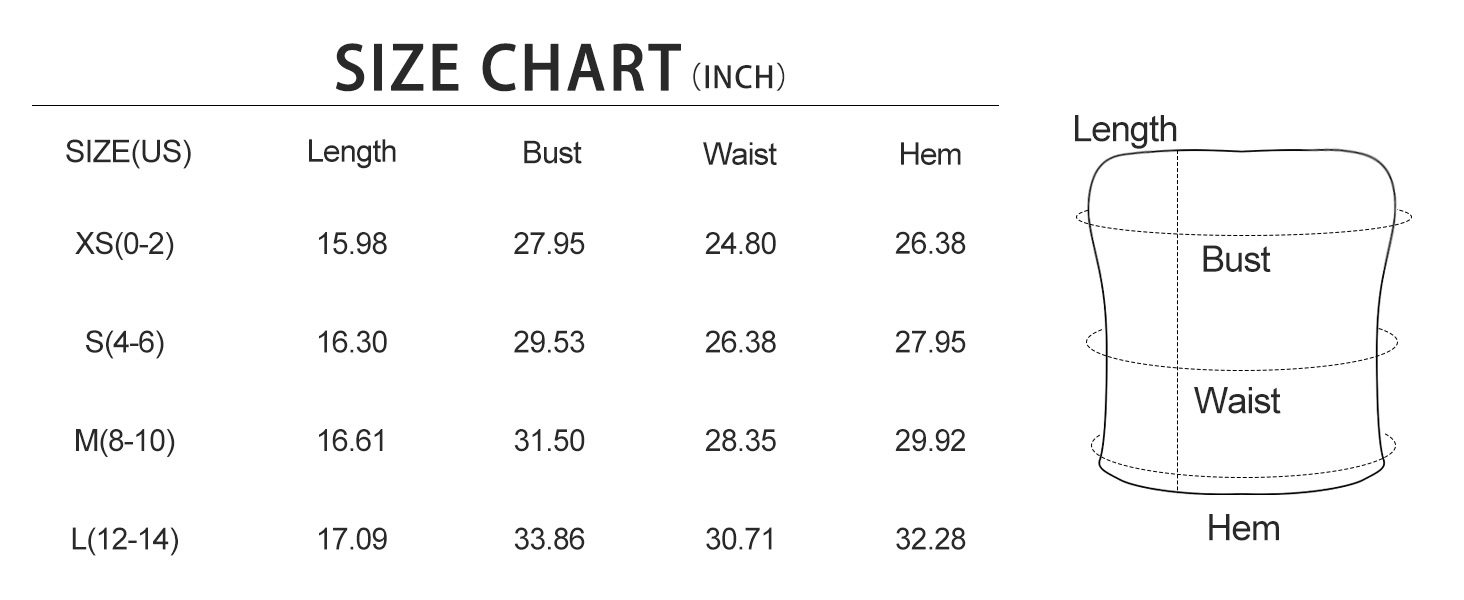The height and width of the screenshot is (600, 1464).
Task: Click the Bust column header
Action: tap(552, 153)
